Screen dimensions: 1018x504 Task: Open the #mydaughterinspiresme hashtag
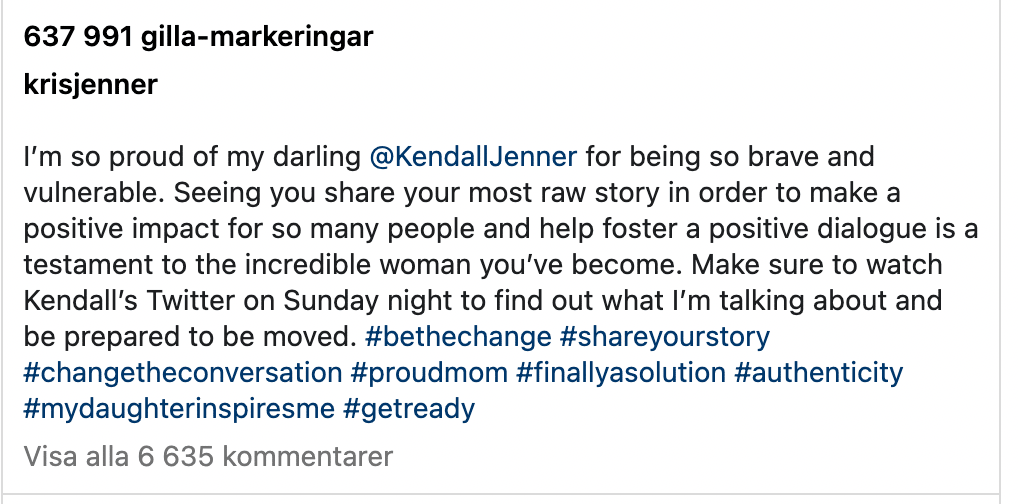(x=179, y=409)
